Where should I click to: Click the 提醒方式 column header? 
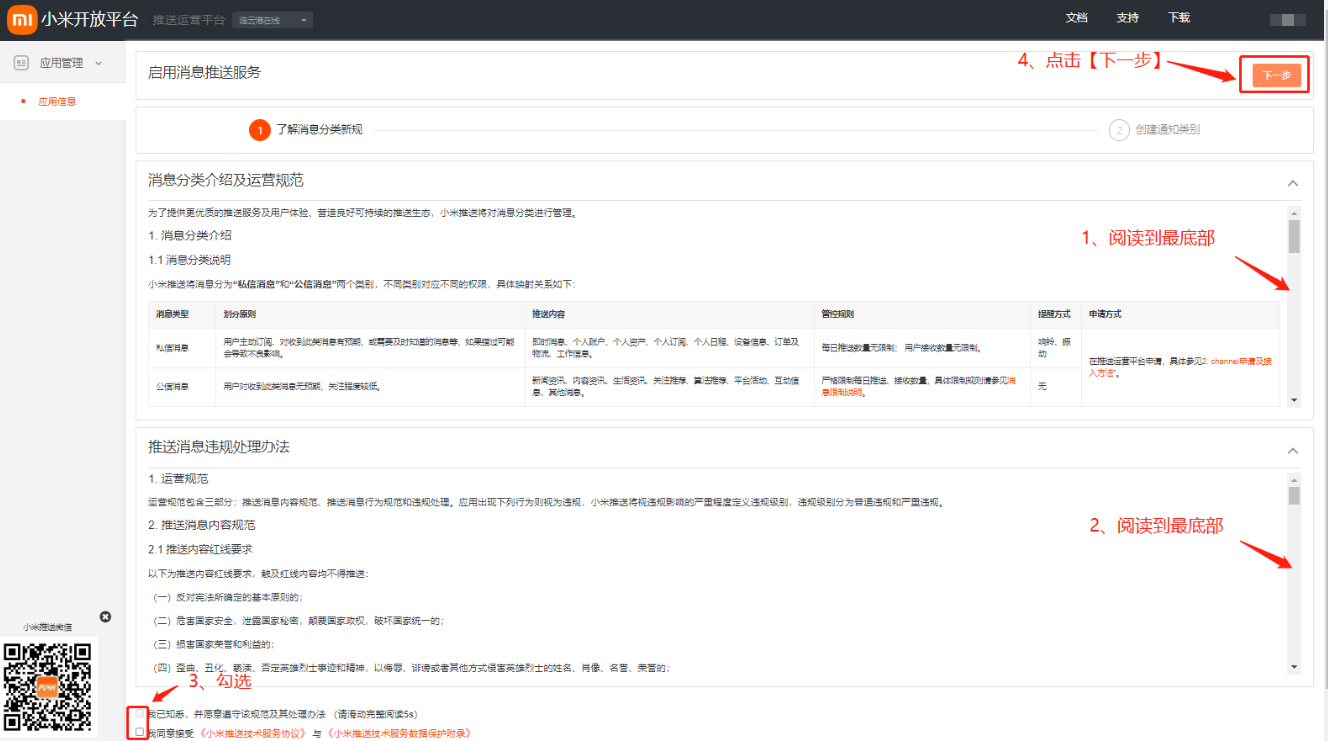click(x=1055, y=314)
